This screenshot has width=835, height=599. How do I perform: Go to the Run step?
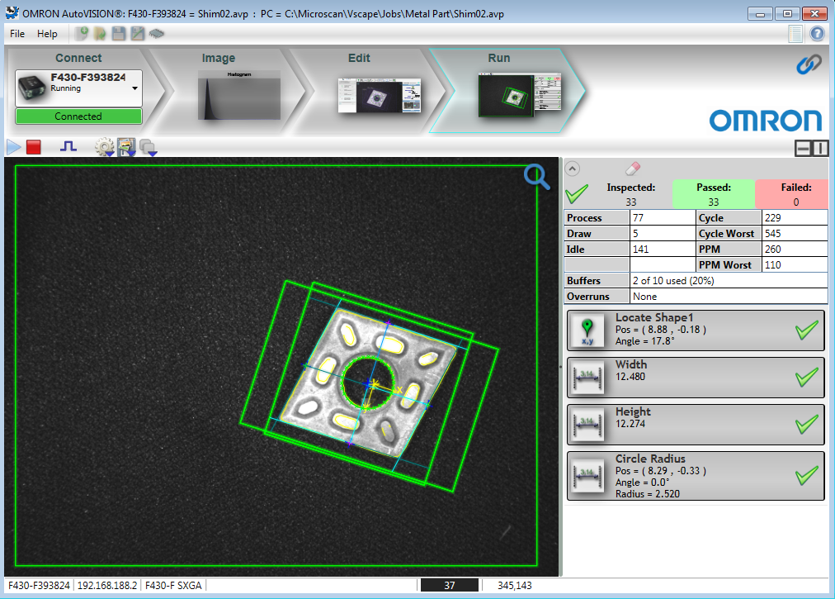tap(499, 58)
